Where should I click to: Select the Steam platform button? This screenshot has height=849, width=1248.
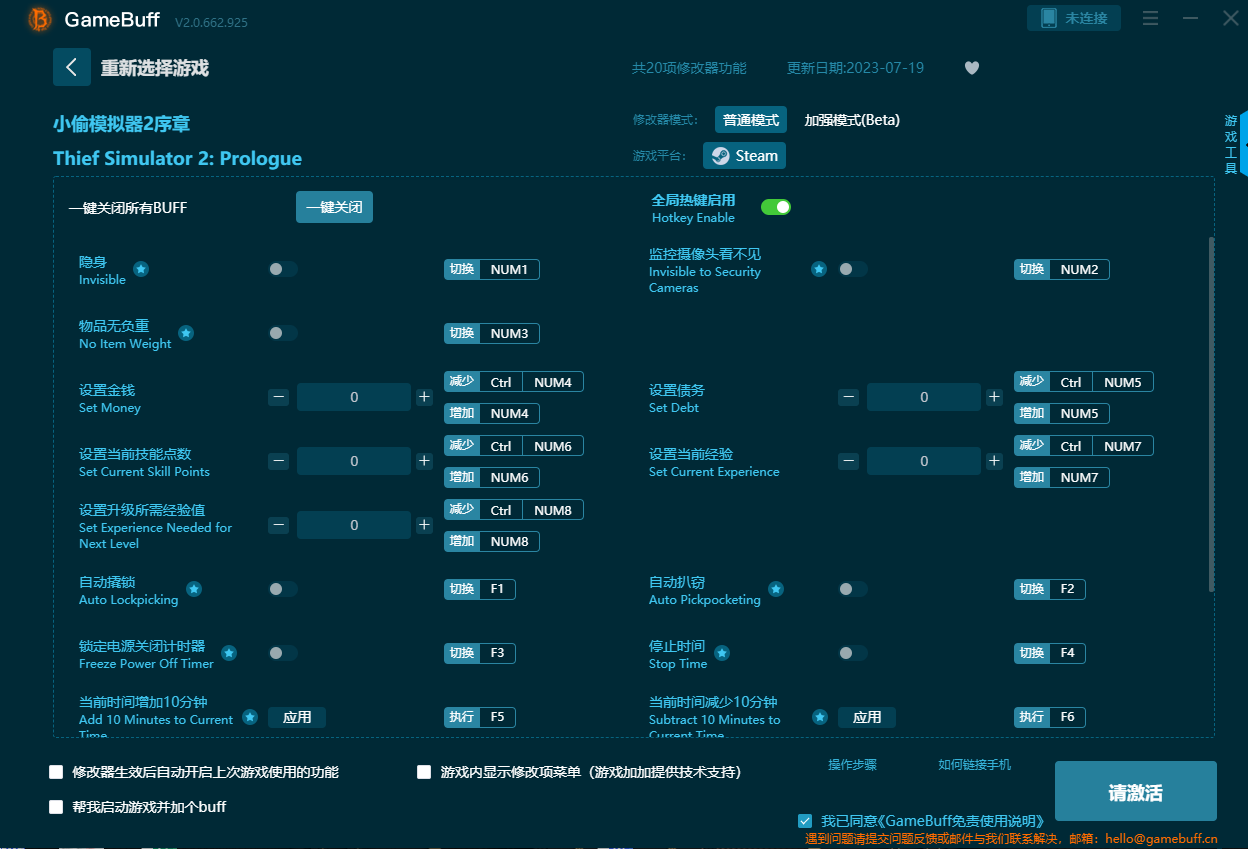745,156
